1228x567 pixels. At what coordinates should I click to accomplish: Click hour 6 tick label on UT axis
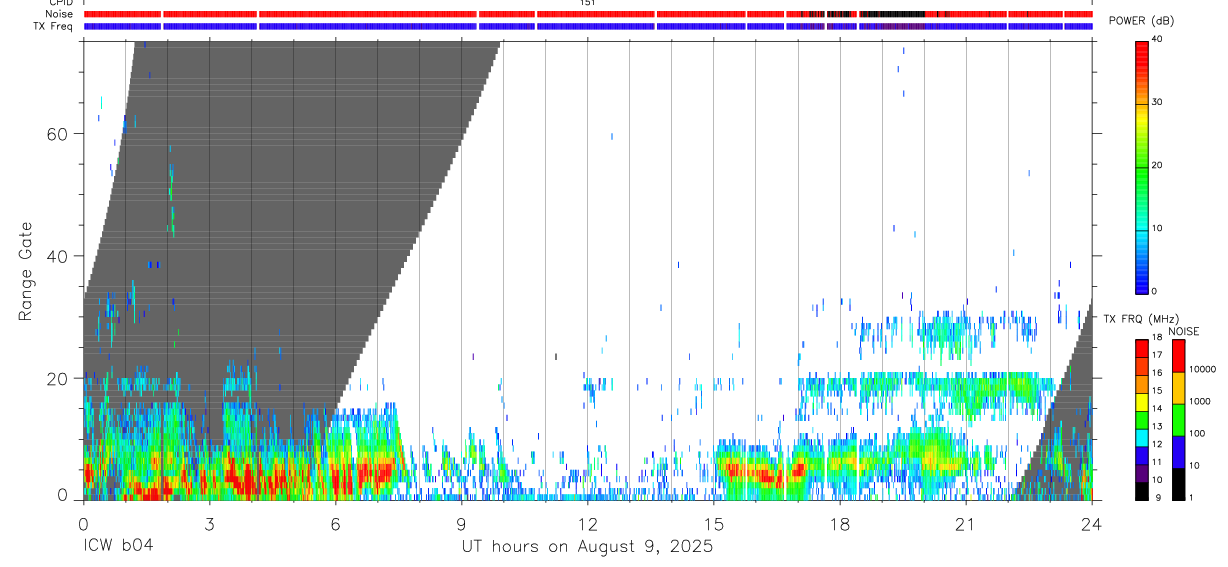point(335,523)
